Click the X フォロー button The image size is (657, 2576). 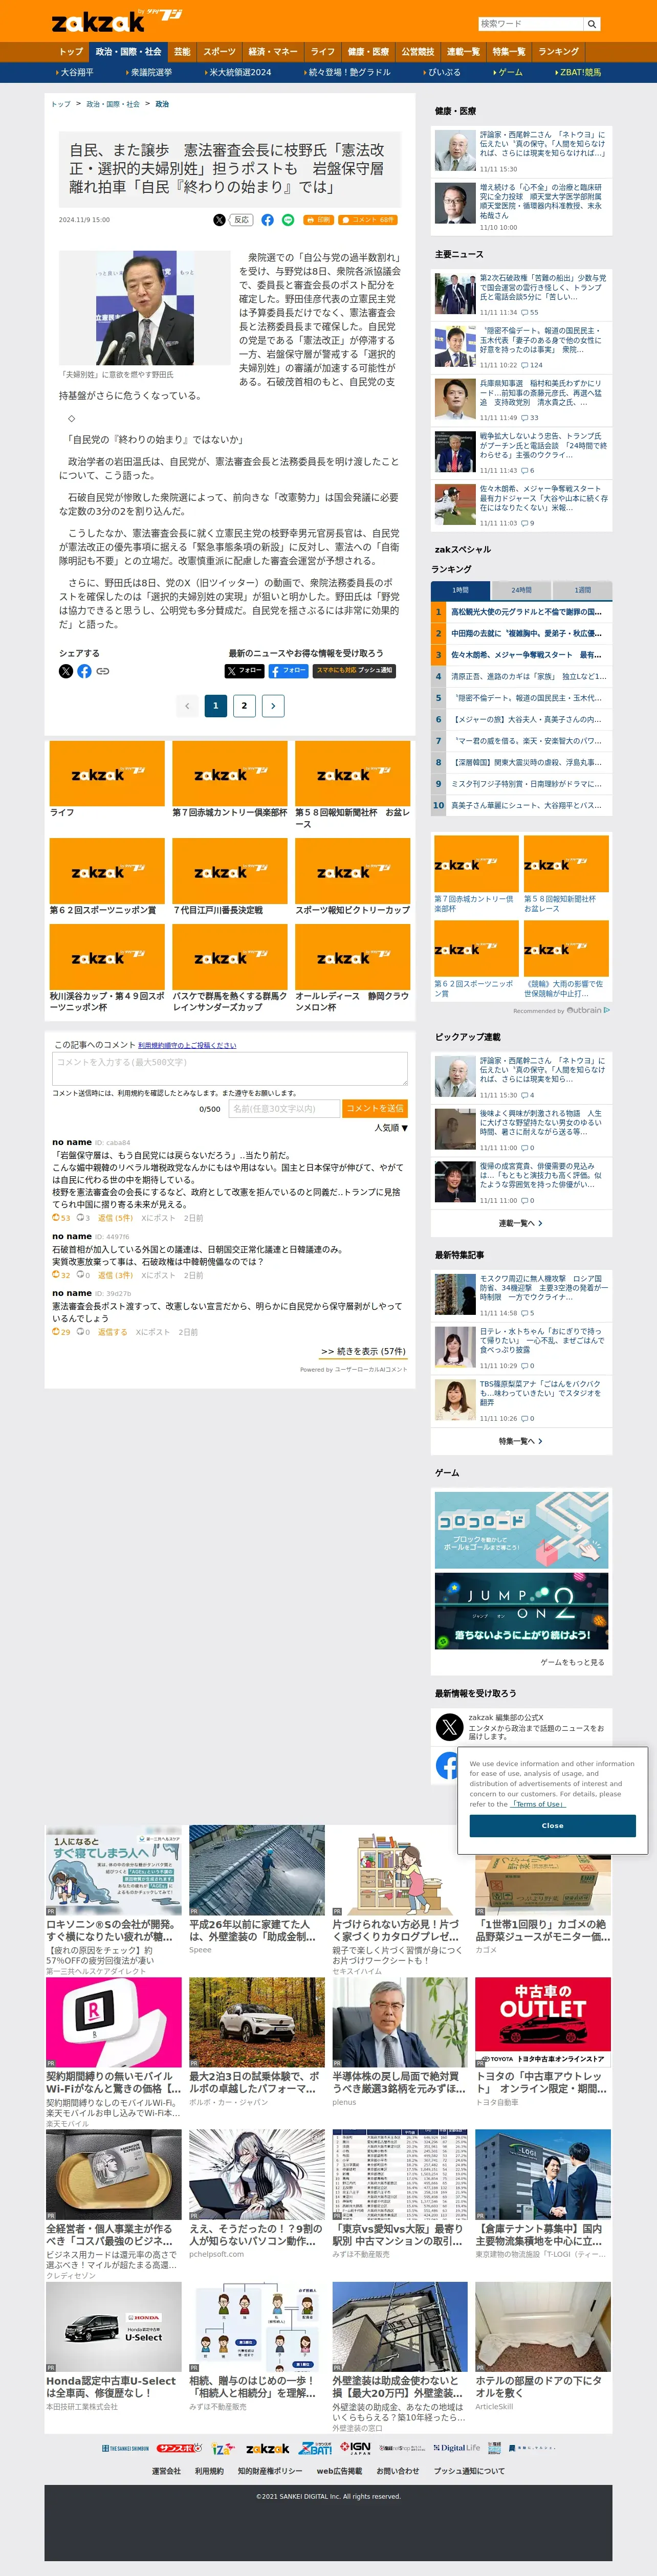244,671
